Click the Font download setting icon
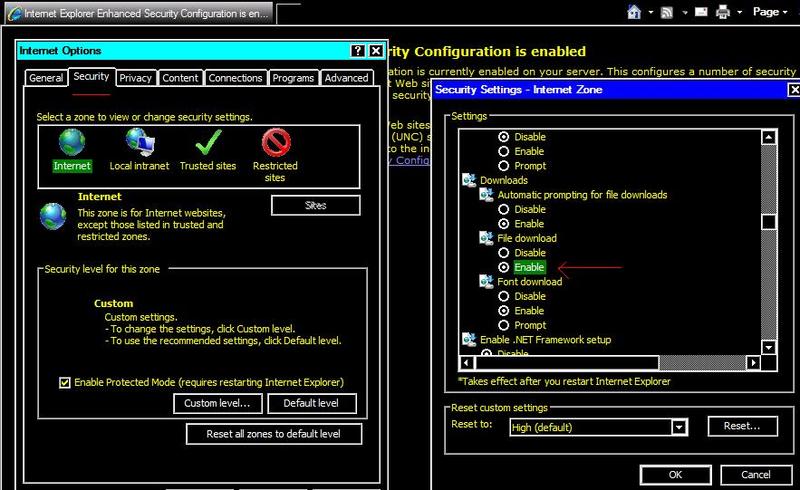This screenshot has width=800, height=490. click(x=486, y=281)
